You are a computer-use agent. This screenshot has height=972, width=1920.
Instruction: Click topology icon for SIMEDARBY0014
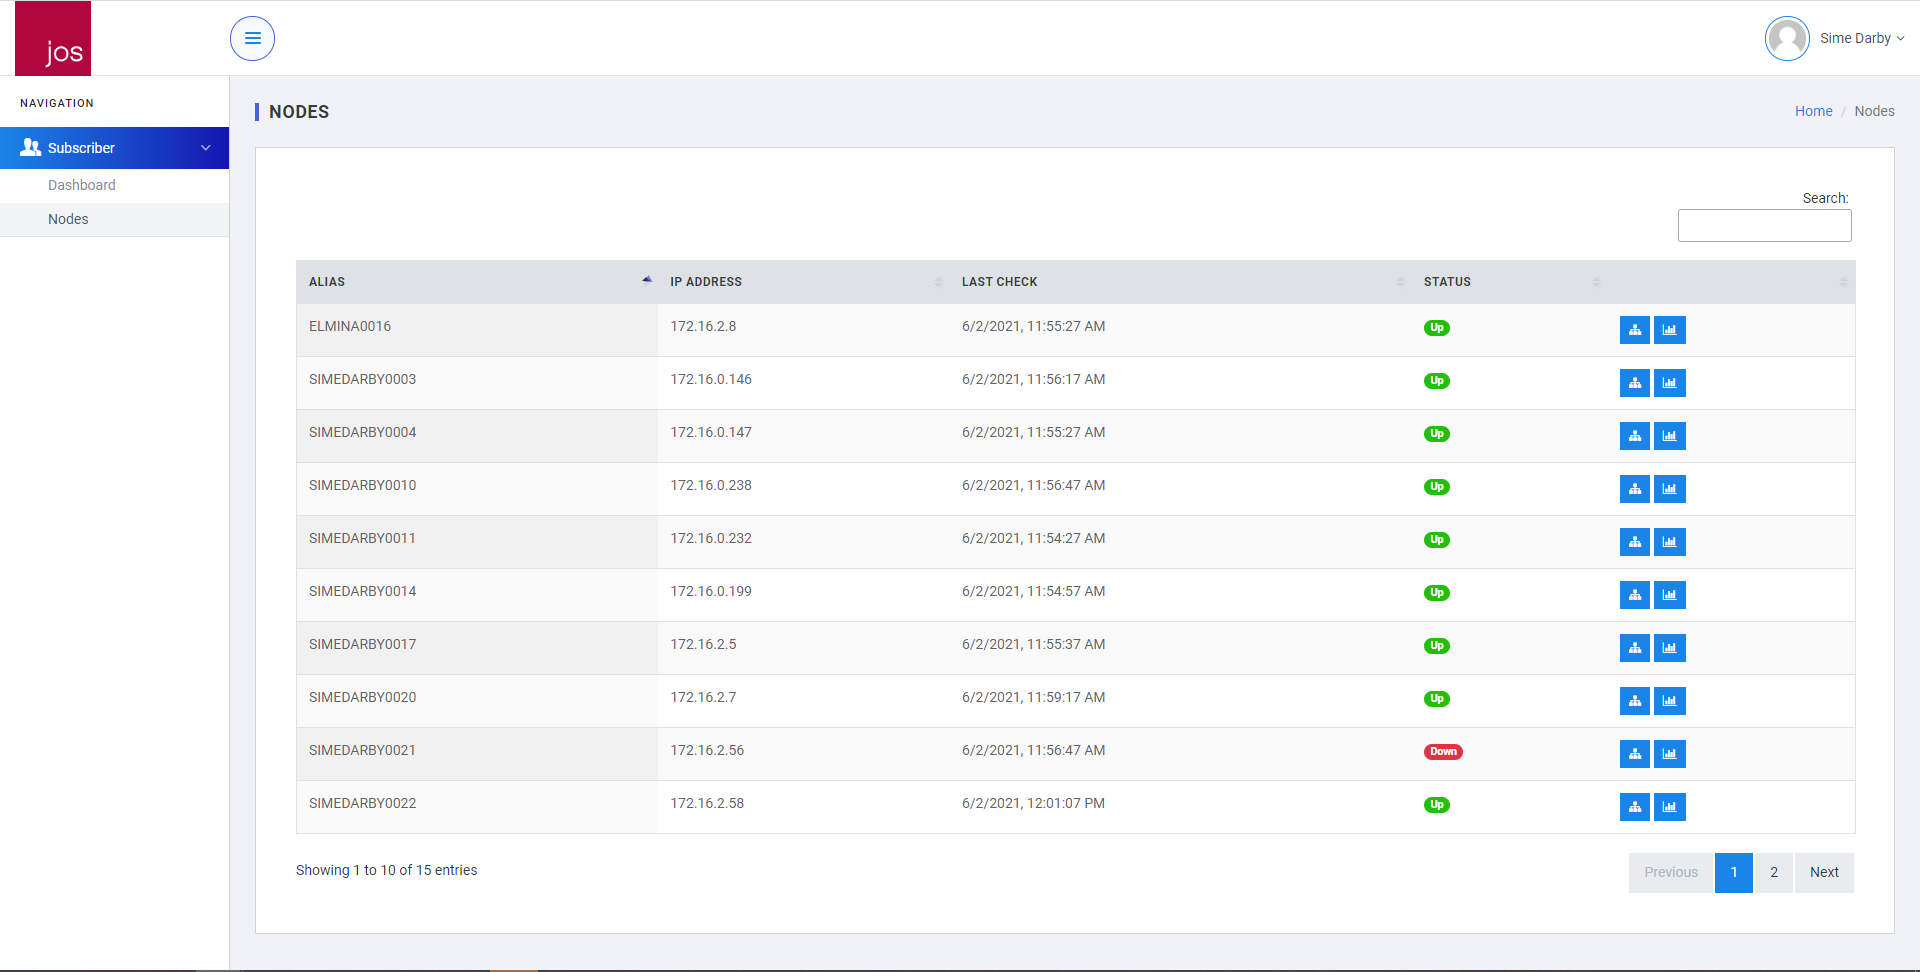[x=1634, y=595]
